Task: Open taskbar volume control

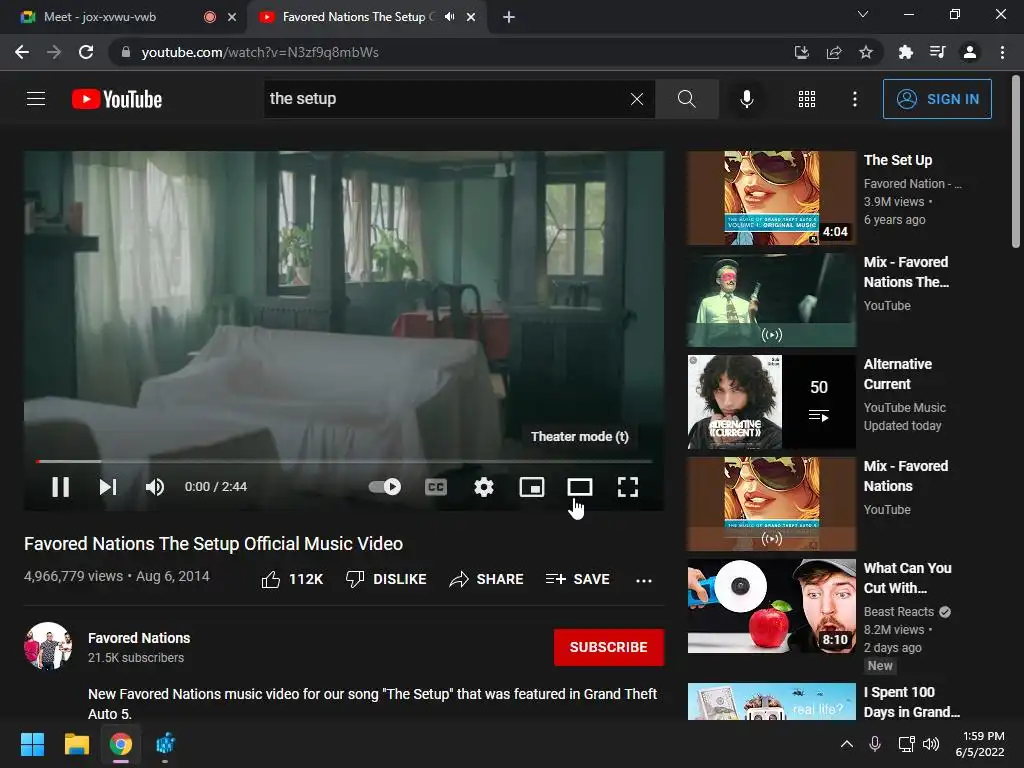Action: click(x=931, y=744)
